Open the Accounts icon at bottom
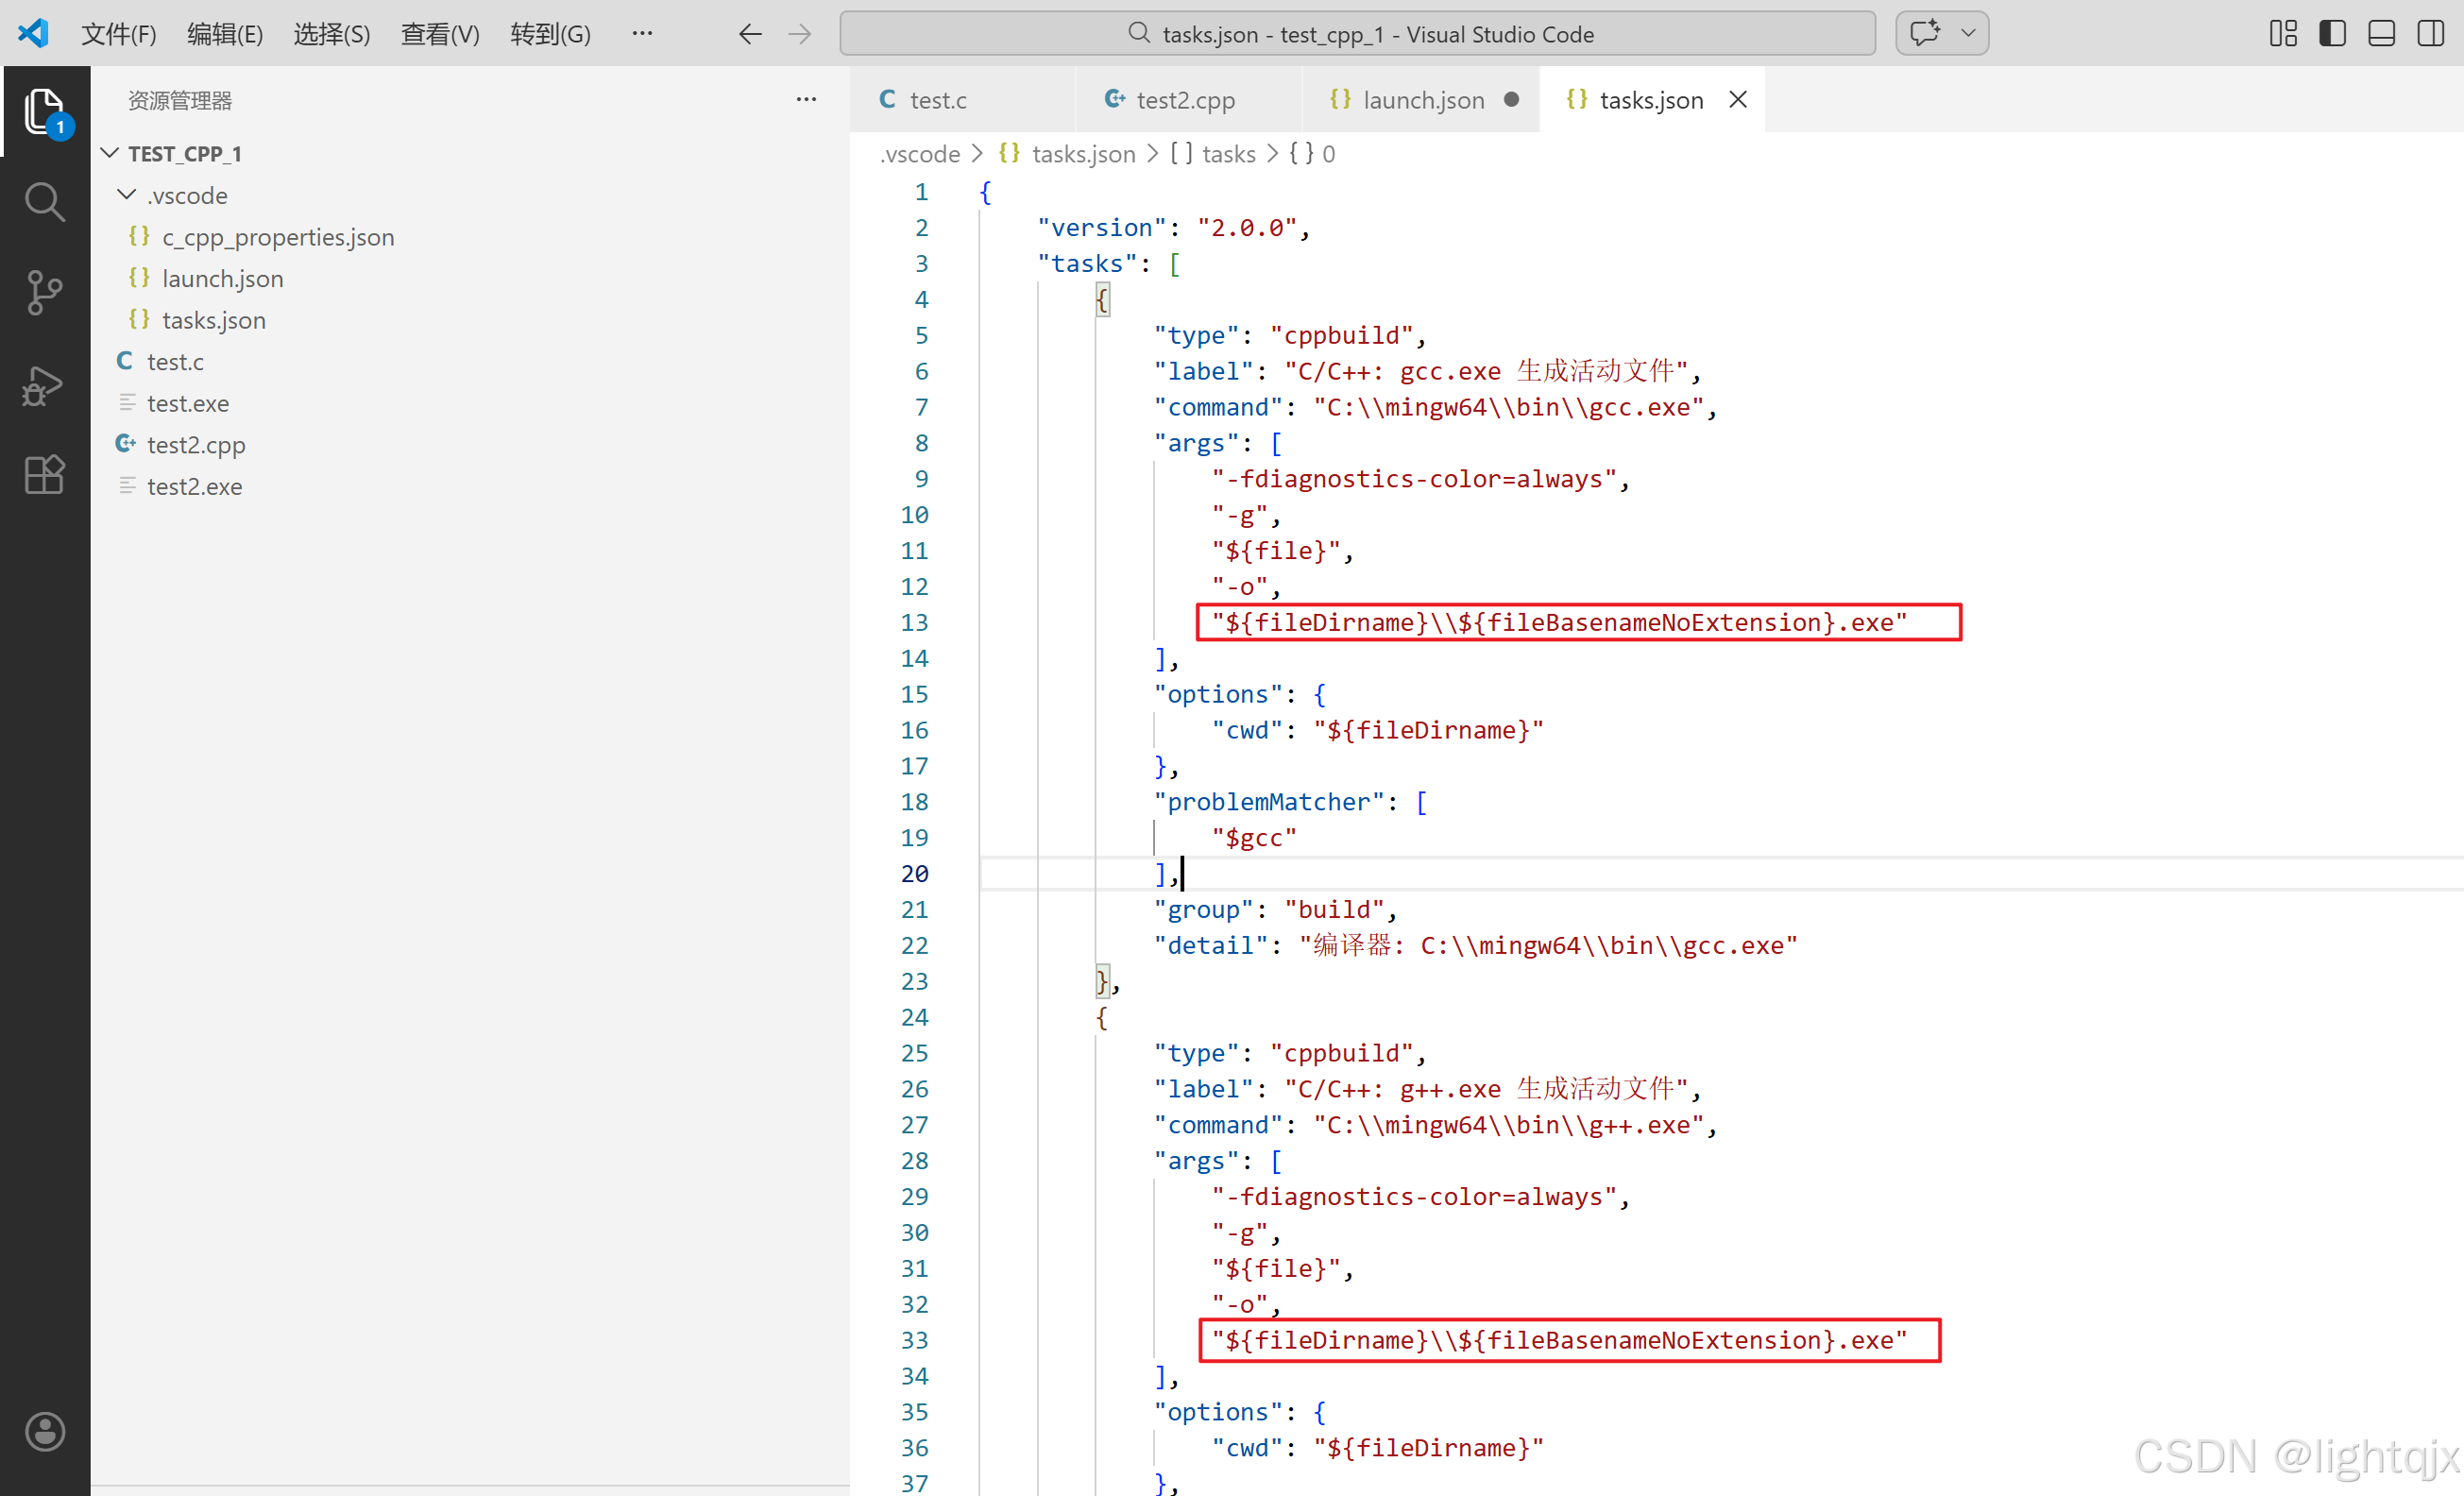The width and height of the screenshot is (2464, 1496). pos(45,1431)
